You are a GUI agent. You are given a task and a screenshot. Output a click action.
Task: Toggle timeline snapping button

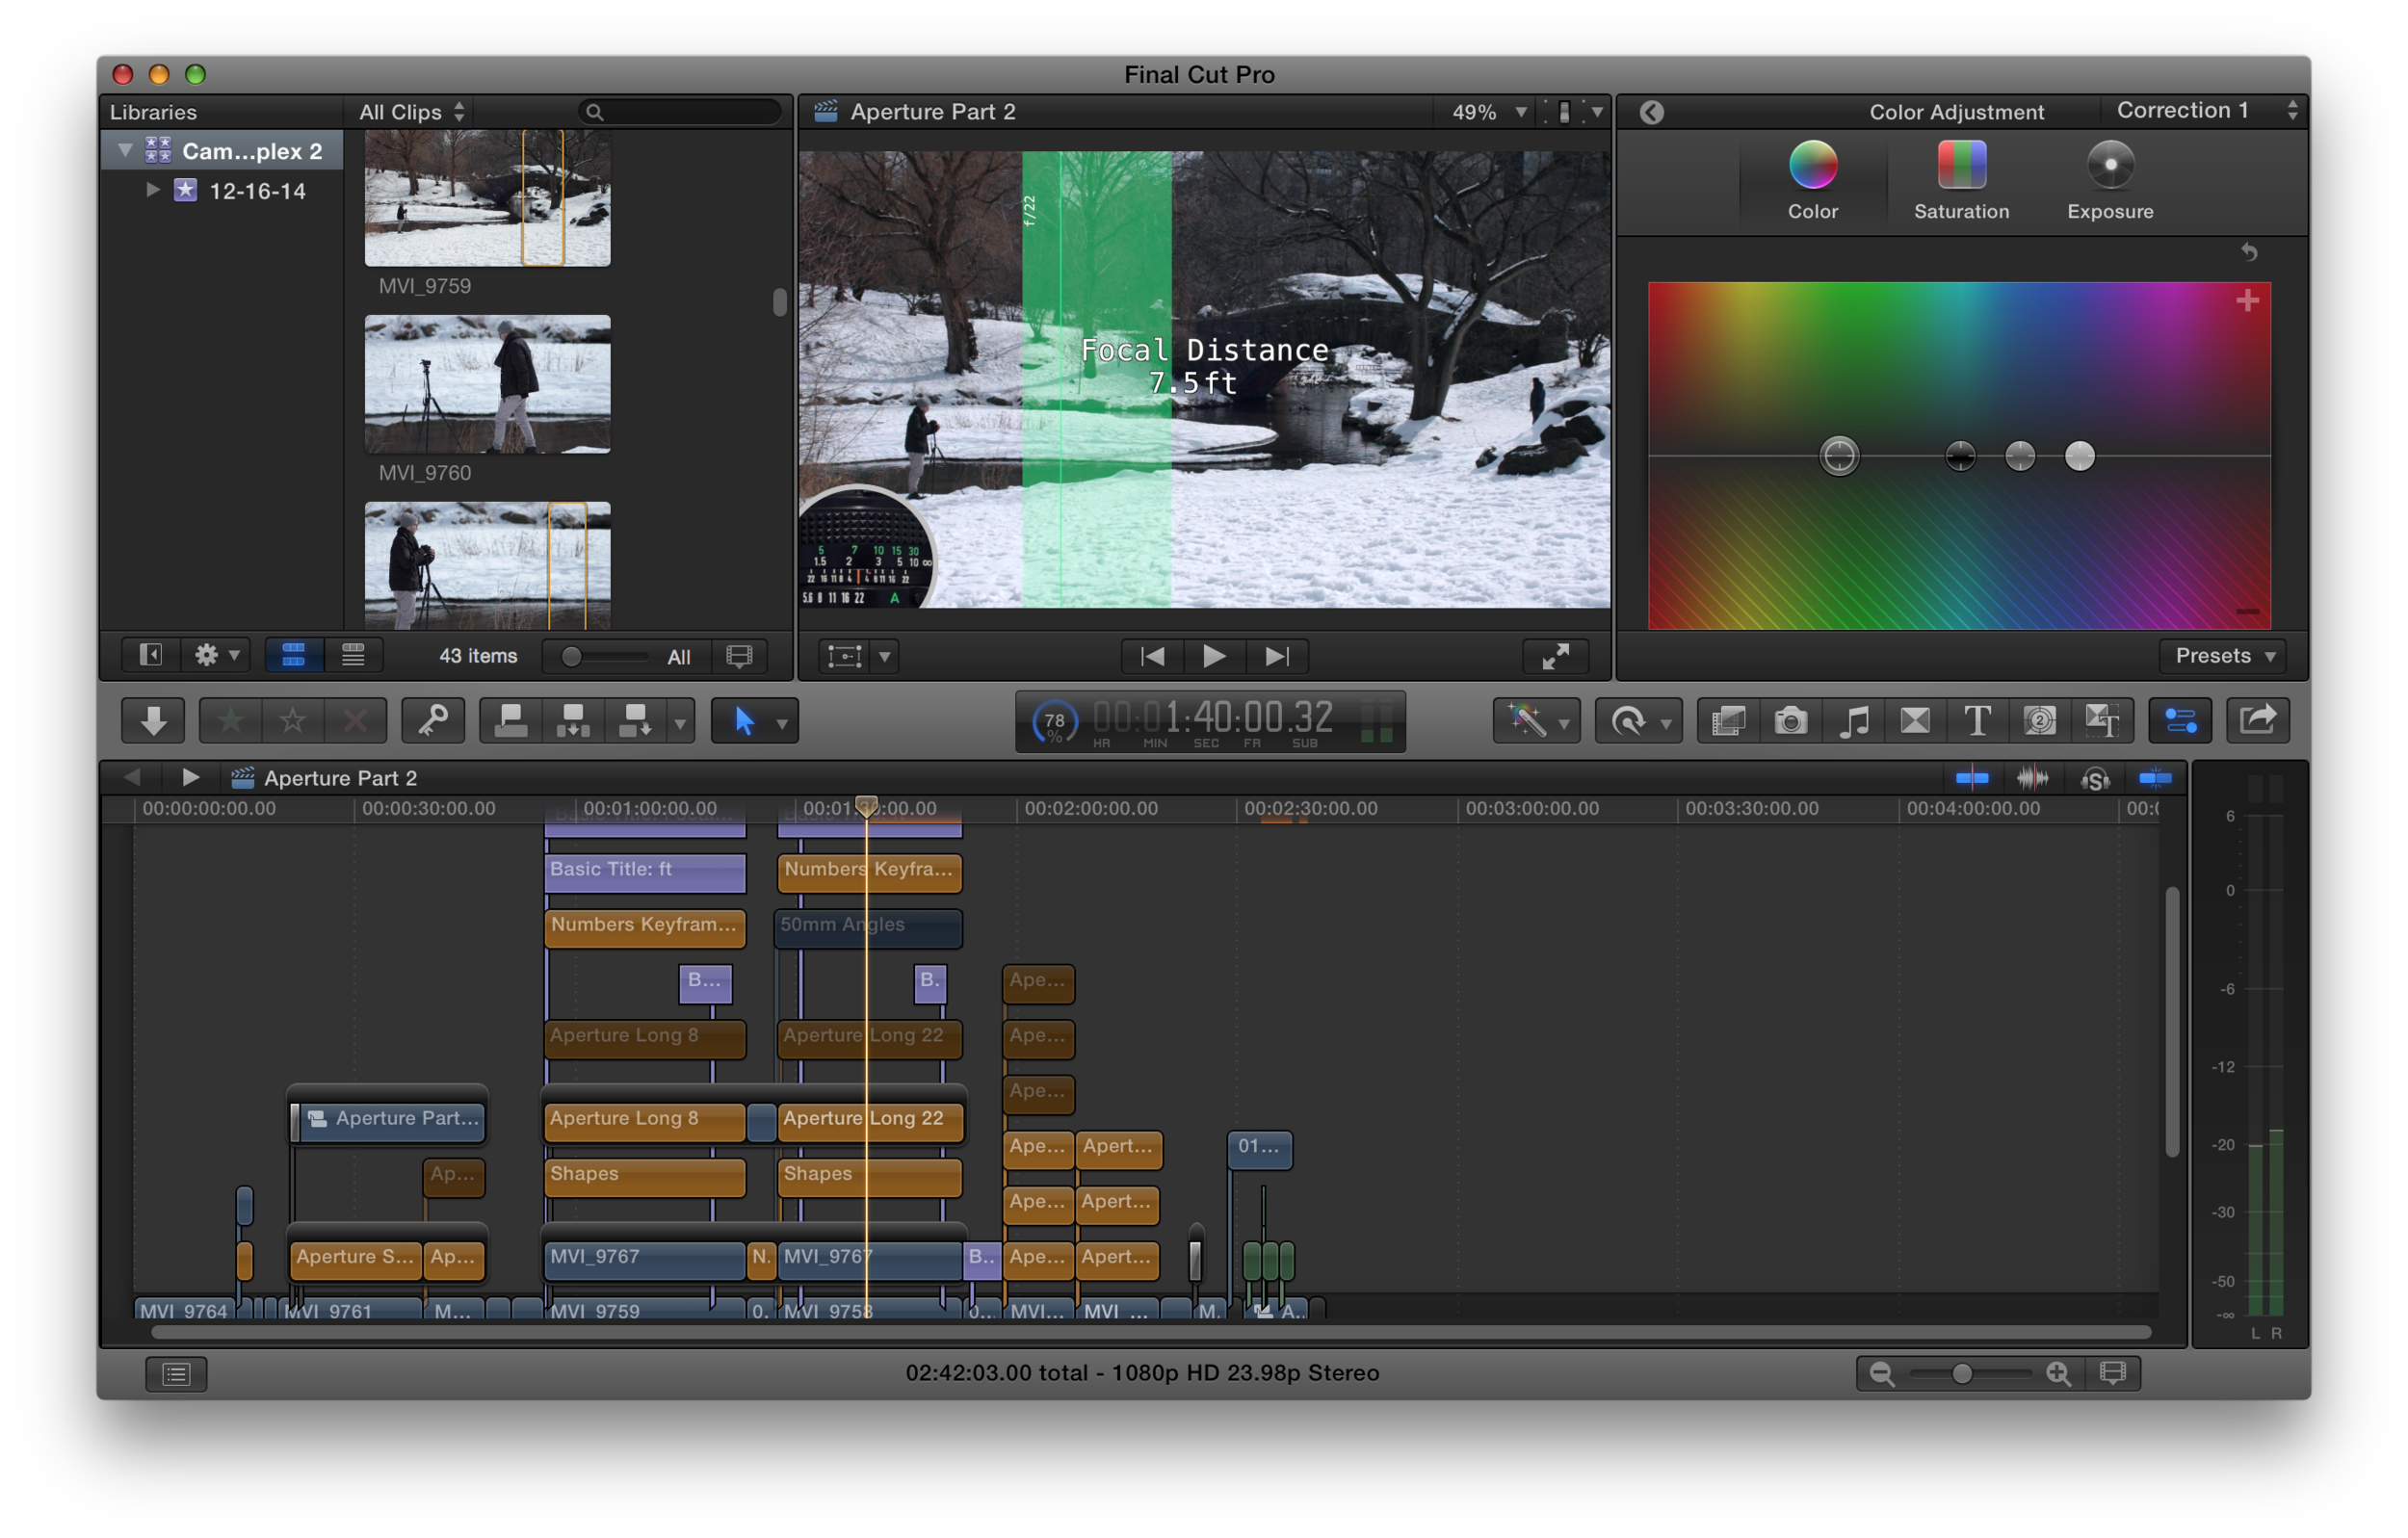pyautogui.click(x=2155, y=778)
